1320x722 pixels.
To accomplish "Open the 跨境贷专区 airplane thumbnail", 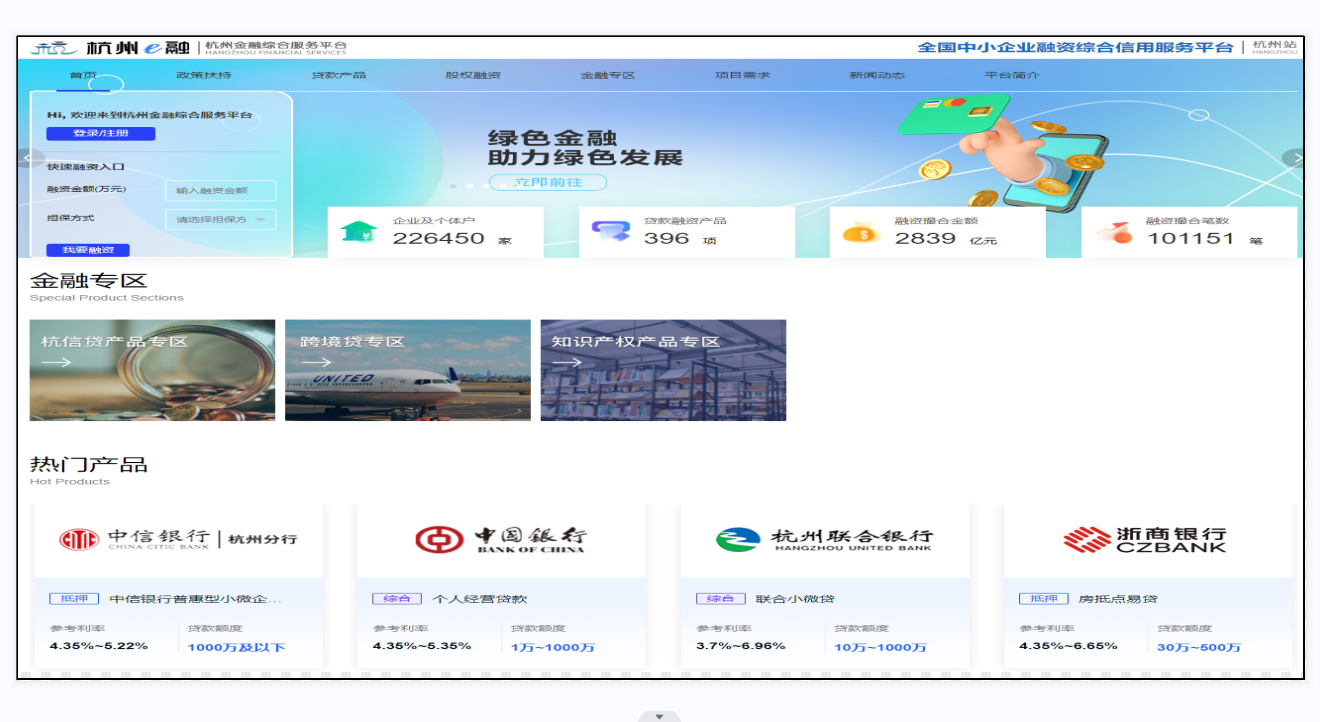I will click(407, 370).
